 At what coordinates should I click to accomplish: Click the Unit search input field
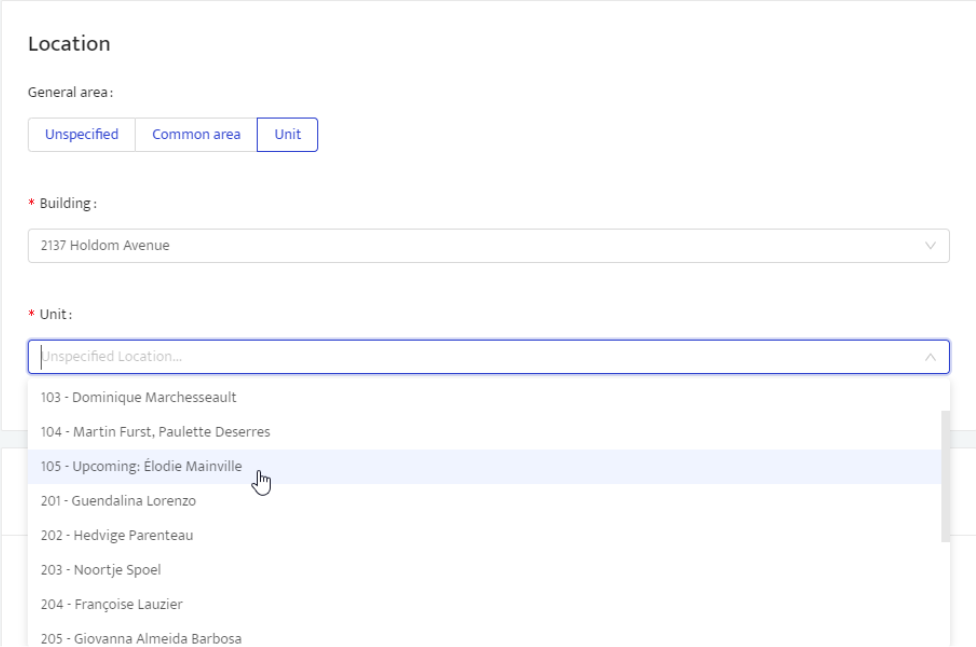click(470, 357)
